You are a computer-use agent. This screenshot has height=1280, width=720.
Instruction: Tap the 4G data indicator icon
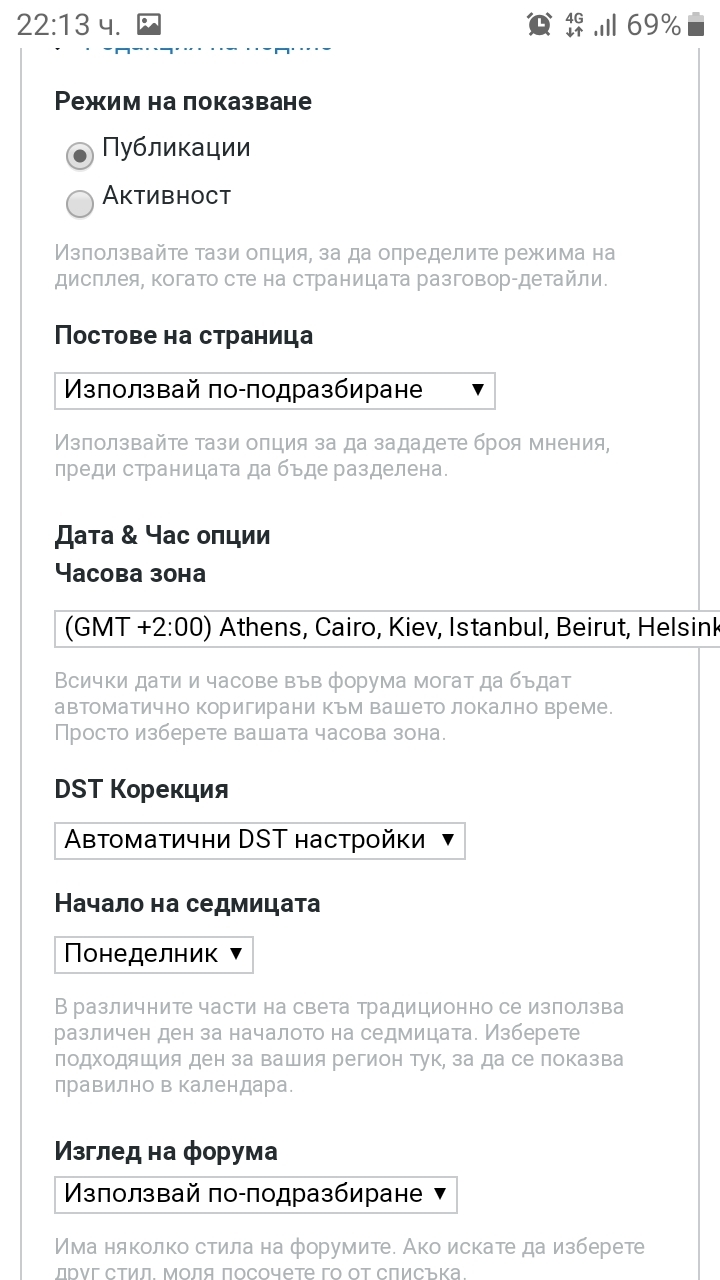(x=574, y=24)
